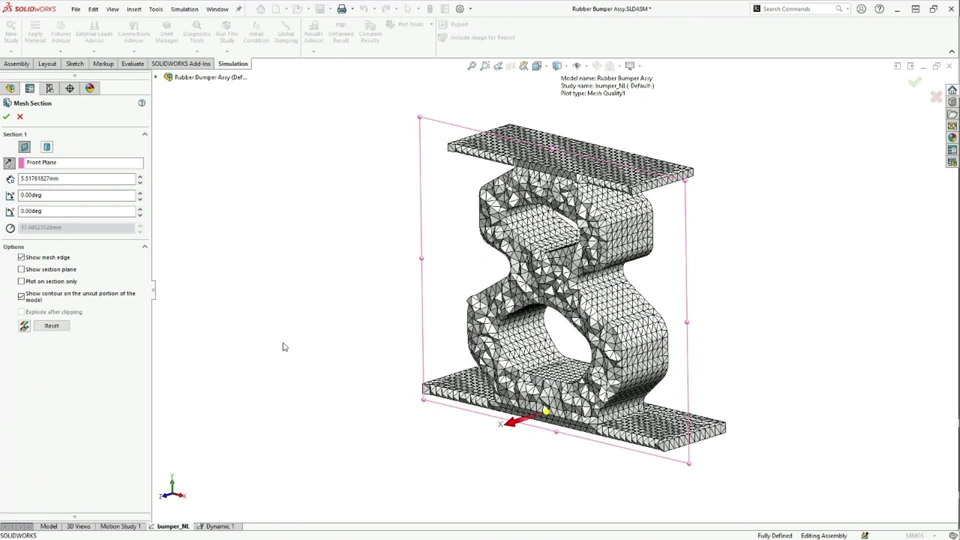Viewport: 960px width, 540px height.
Task: Enable the Plot on section only checkbox
Action: 21,282
